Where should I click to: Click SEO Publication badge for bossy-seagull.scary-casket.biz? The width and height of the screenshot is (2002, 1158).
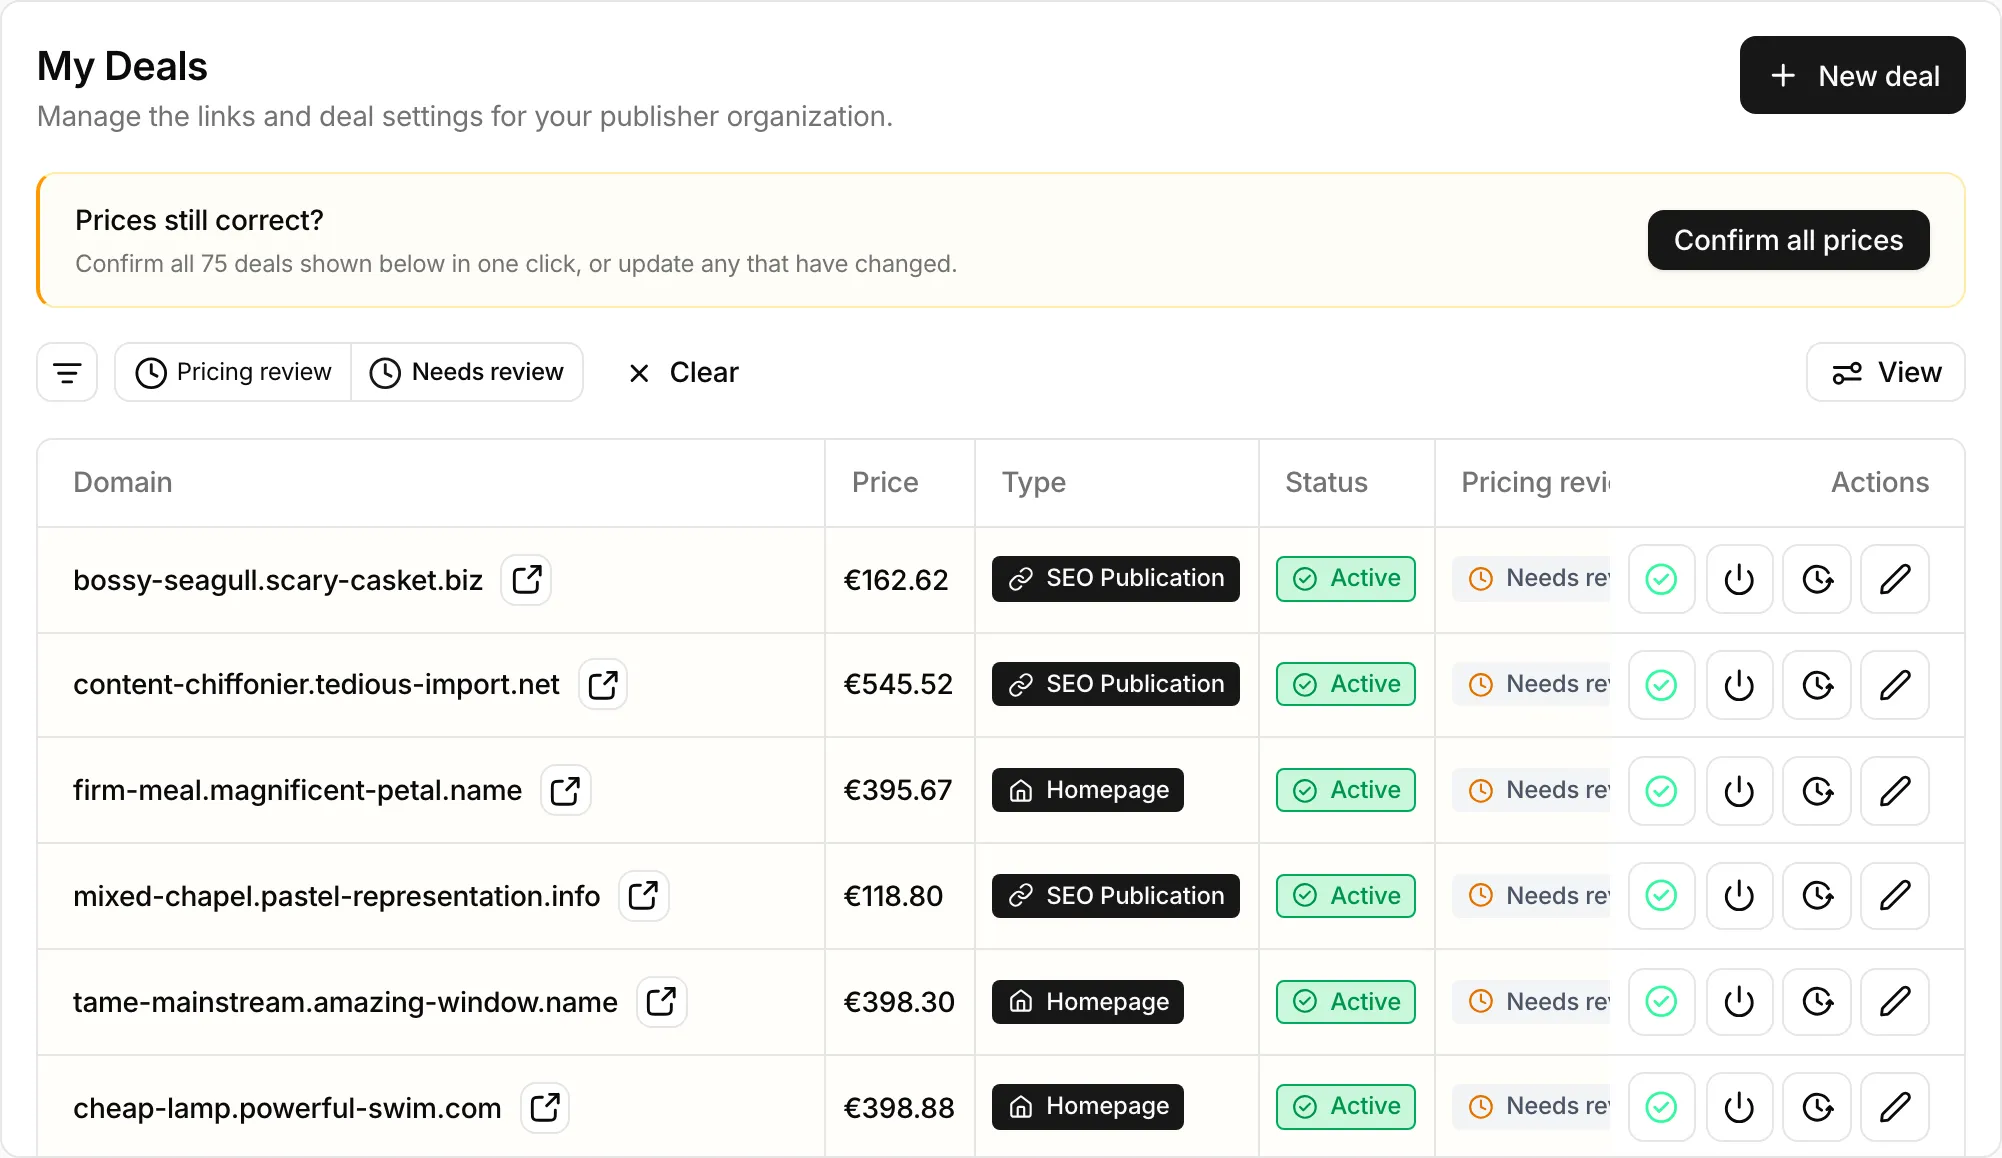point(1115,578)
